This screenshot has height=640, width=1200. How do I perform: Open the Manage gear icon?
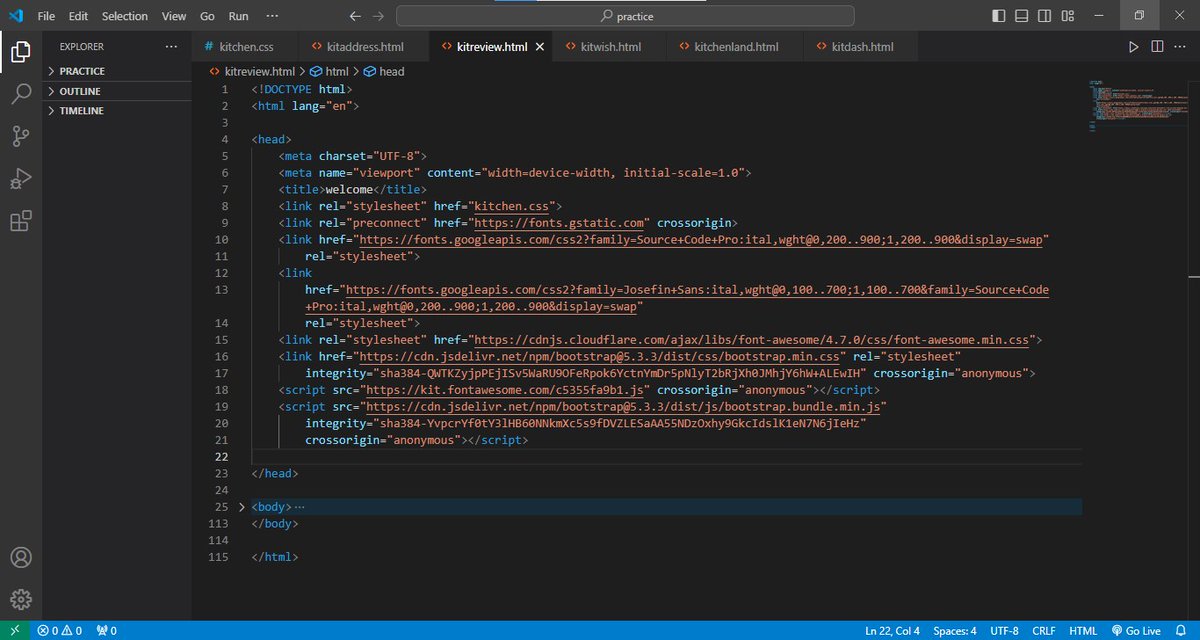pyautogui.click(x=21, y=599)
